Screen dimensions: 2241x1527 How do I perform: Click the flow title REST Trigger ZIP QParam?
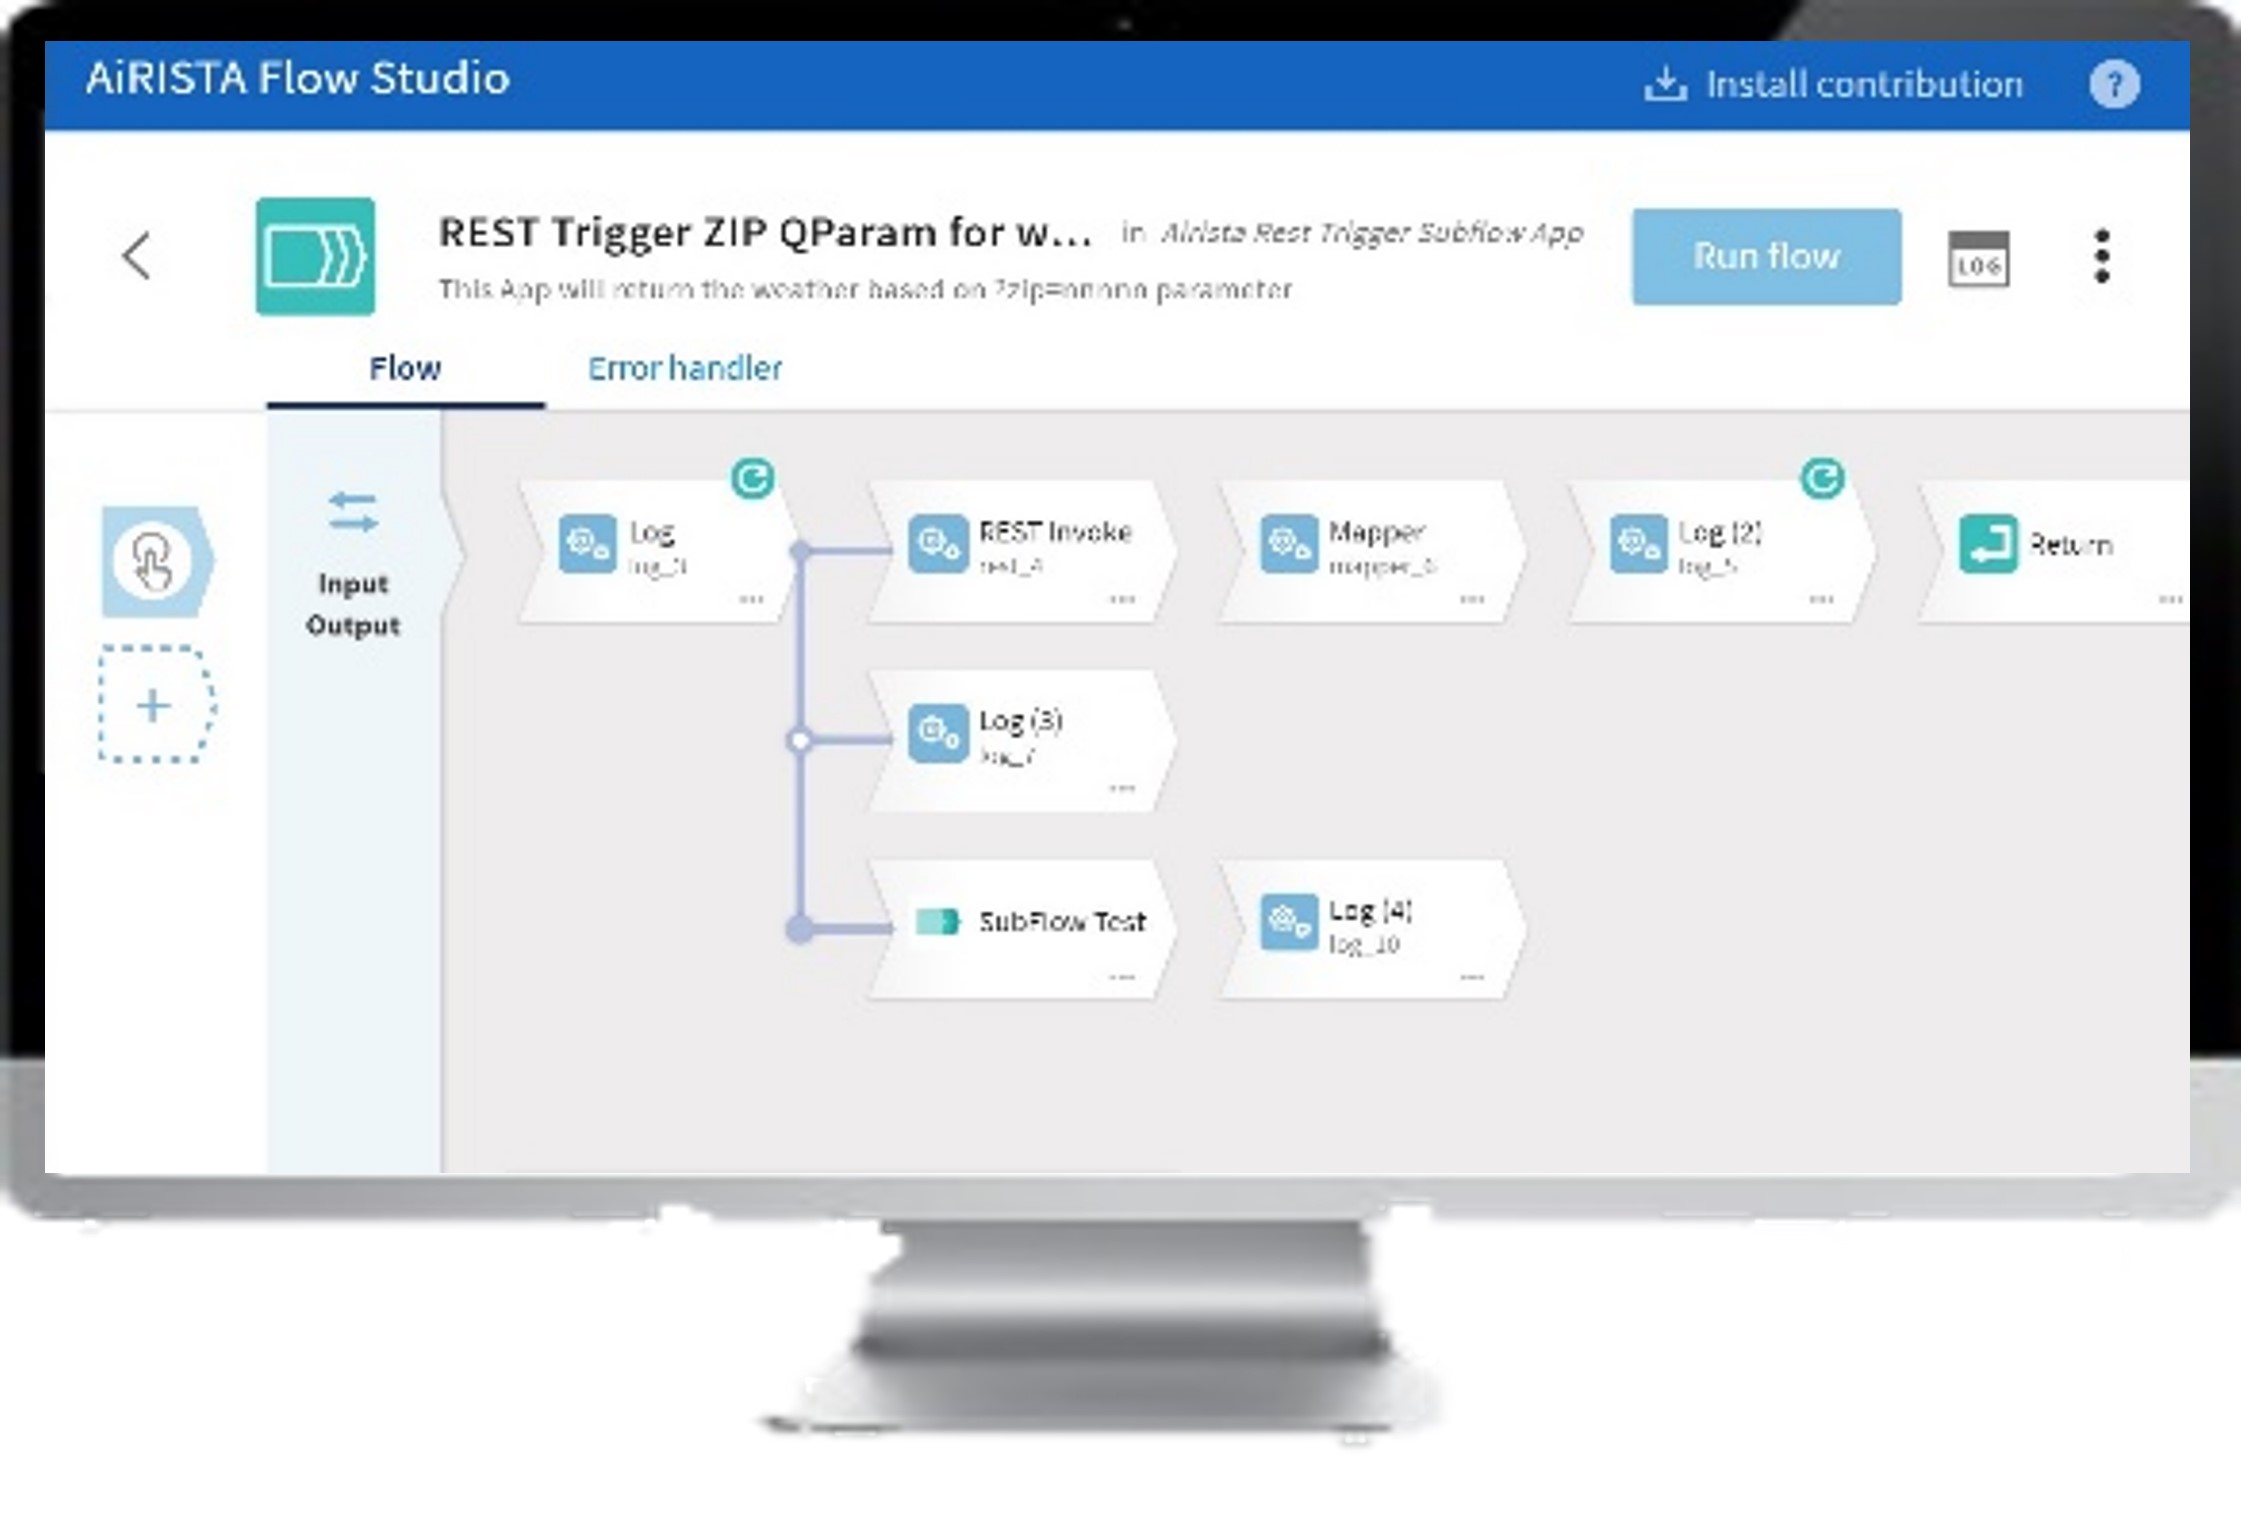coord(765,232)
